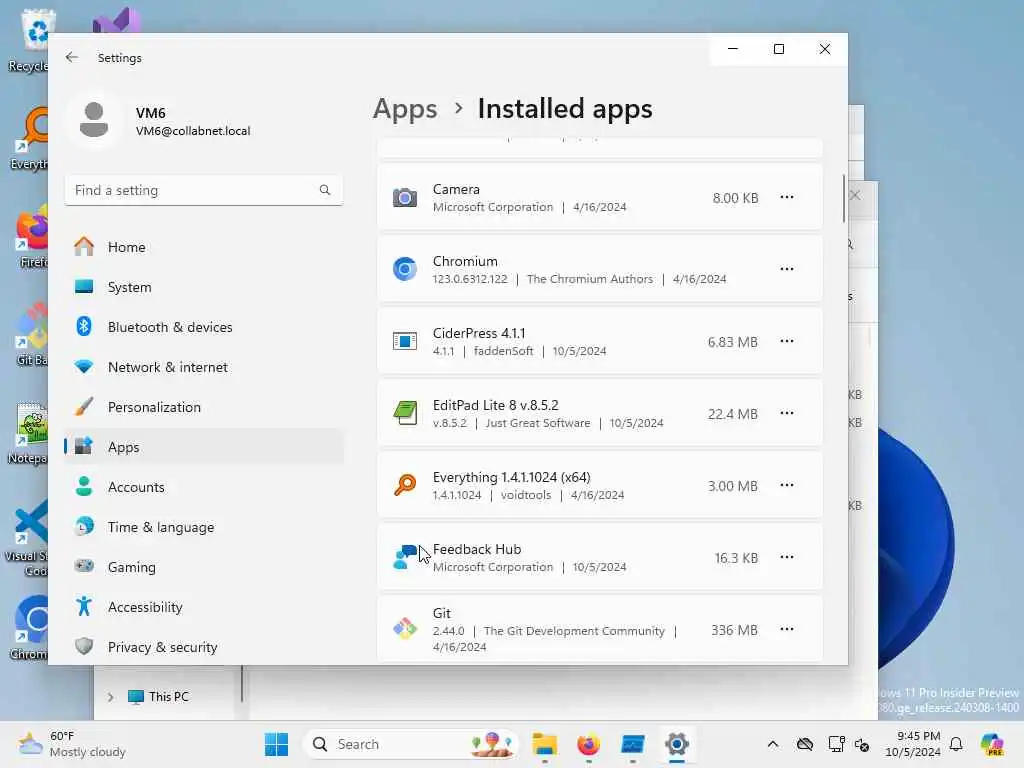Click the Visual Studio Code desktop shortcut
Viewport: 1024px width, 768px height.
pos(29,537)
